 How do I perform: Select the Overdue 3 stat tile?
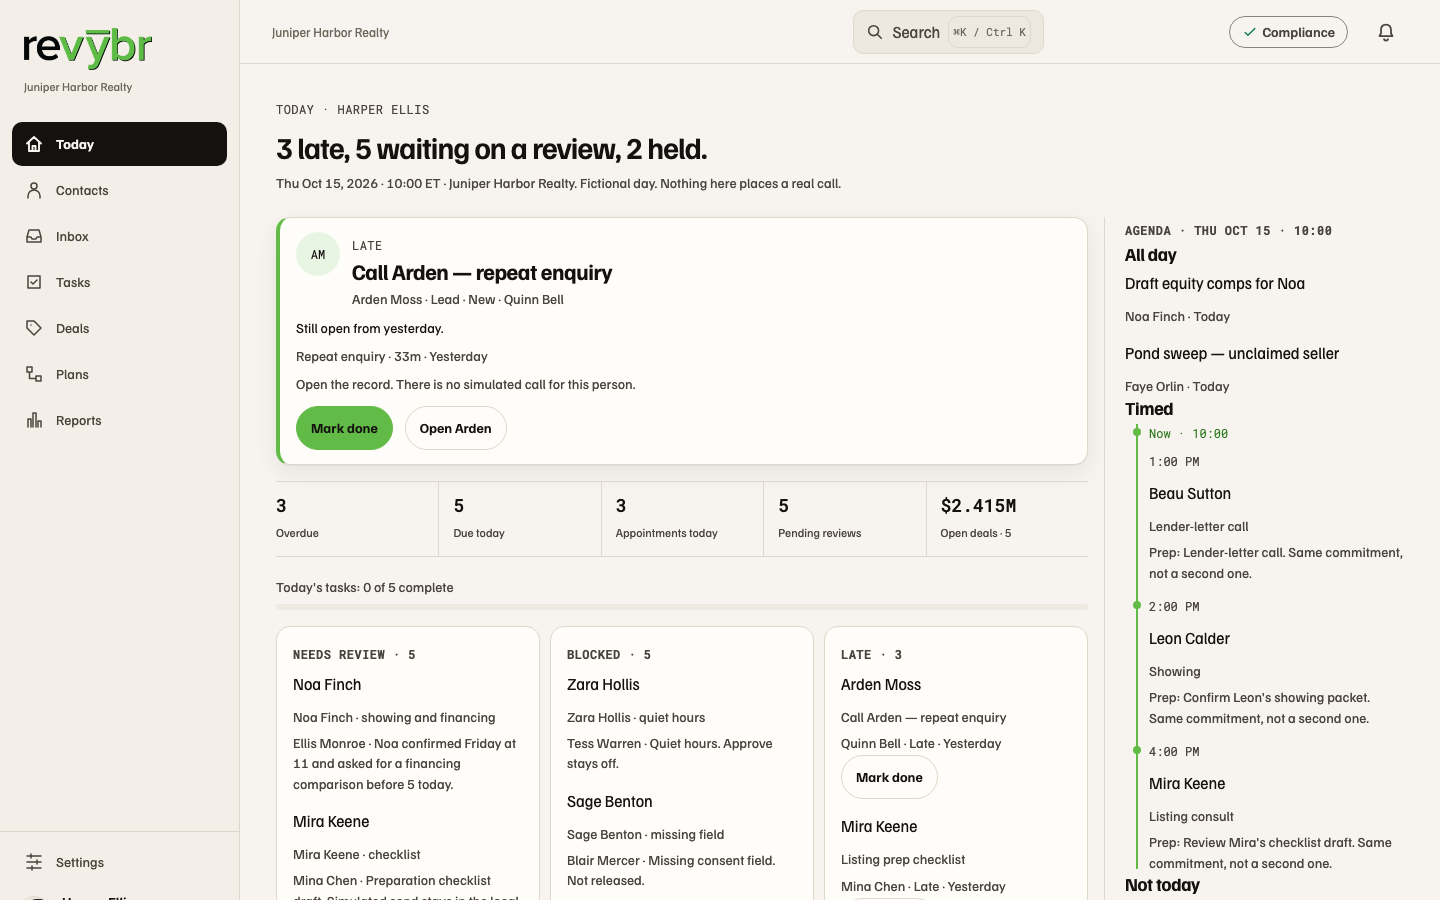pyautogui.click(x=357, y=519)
